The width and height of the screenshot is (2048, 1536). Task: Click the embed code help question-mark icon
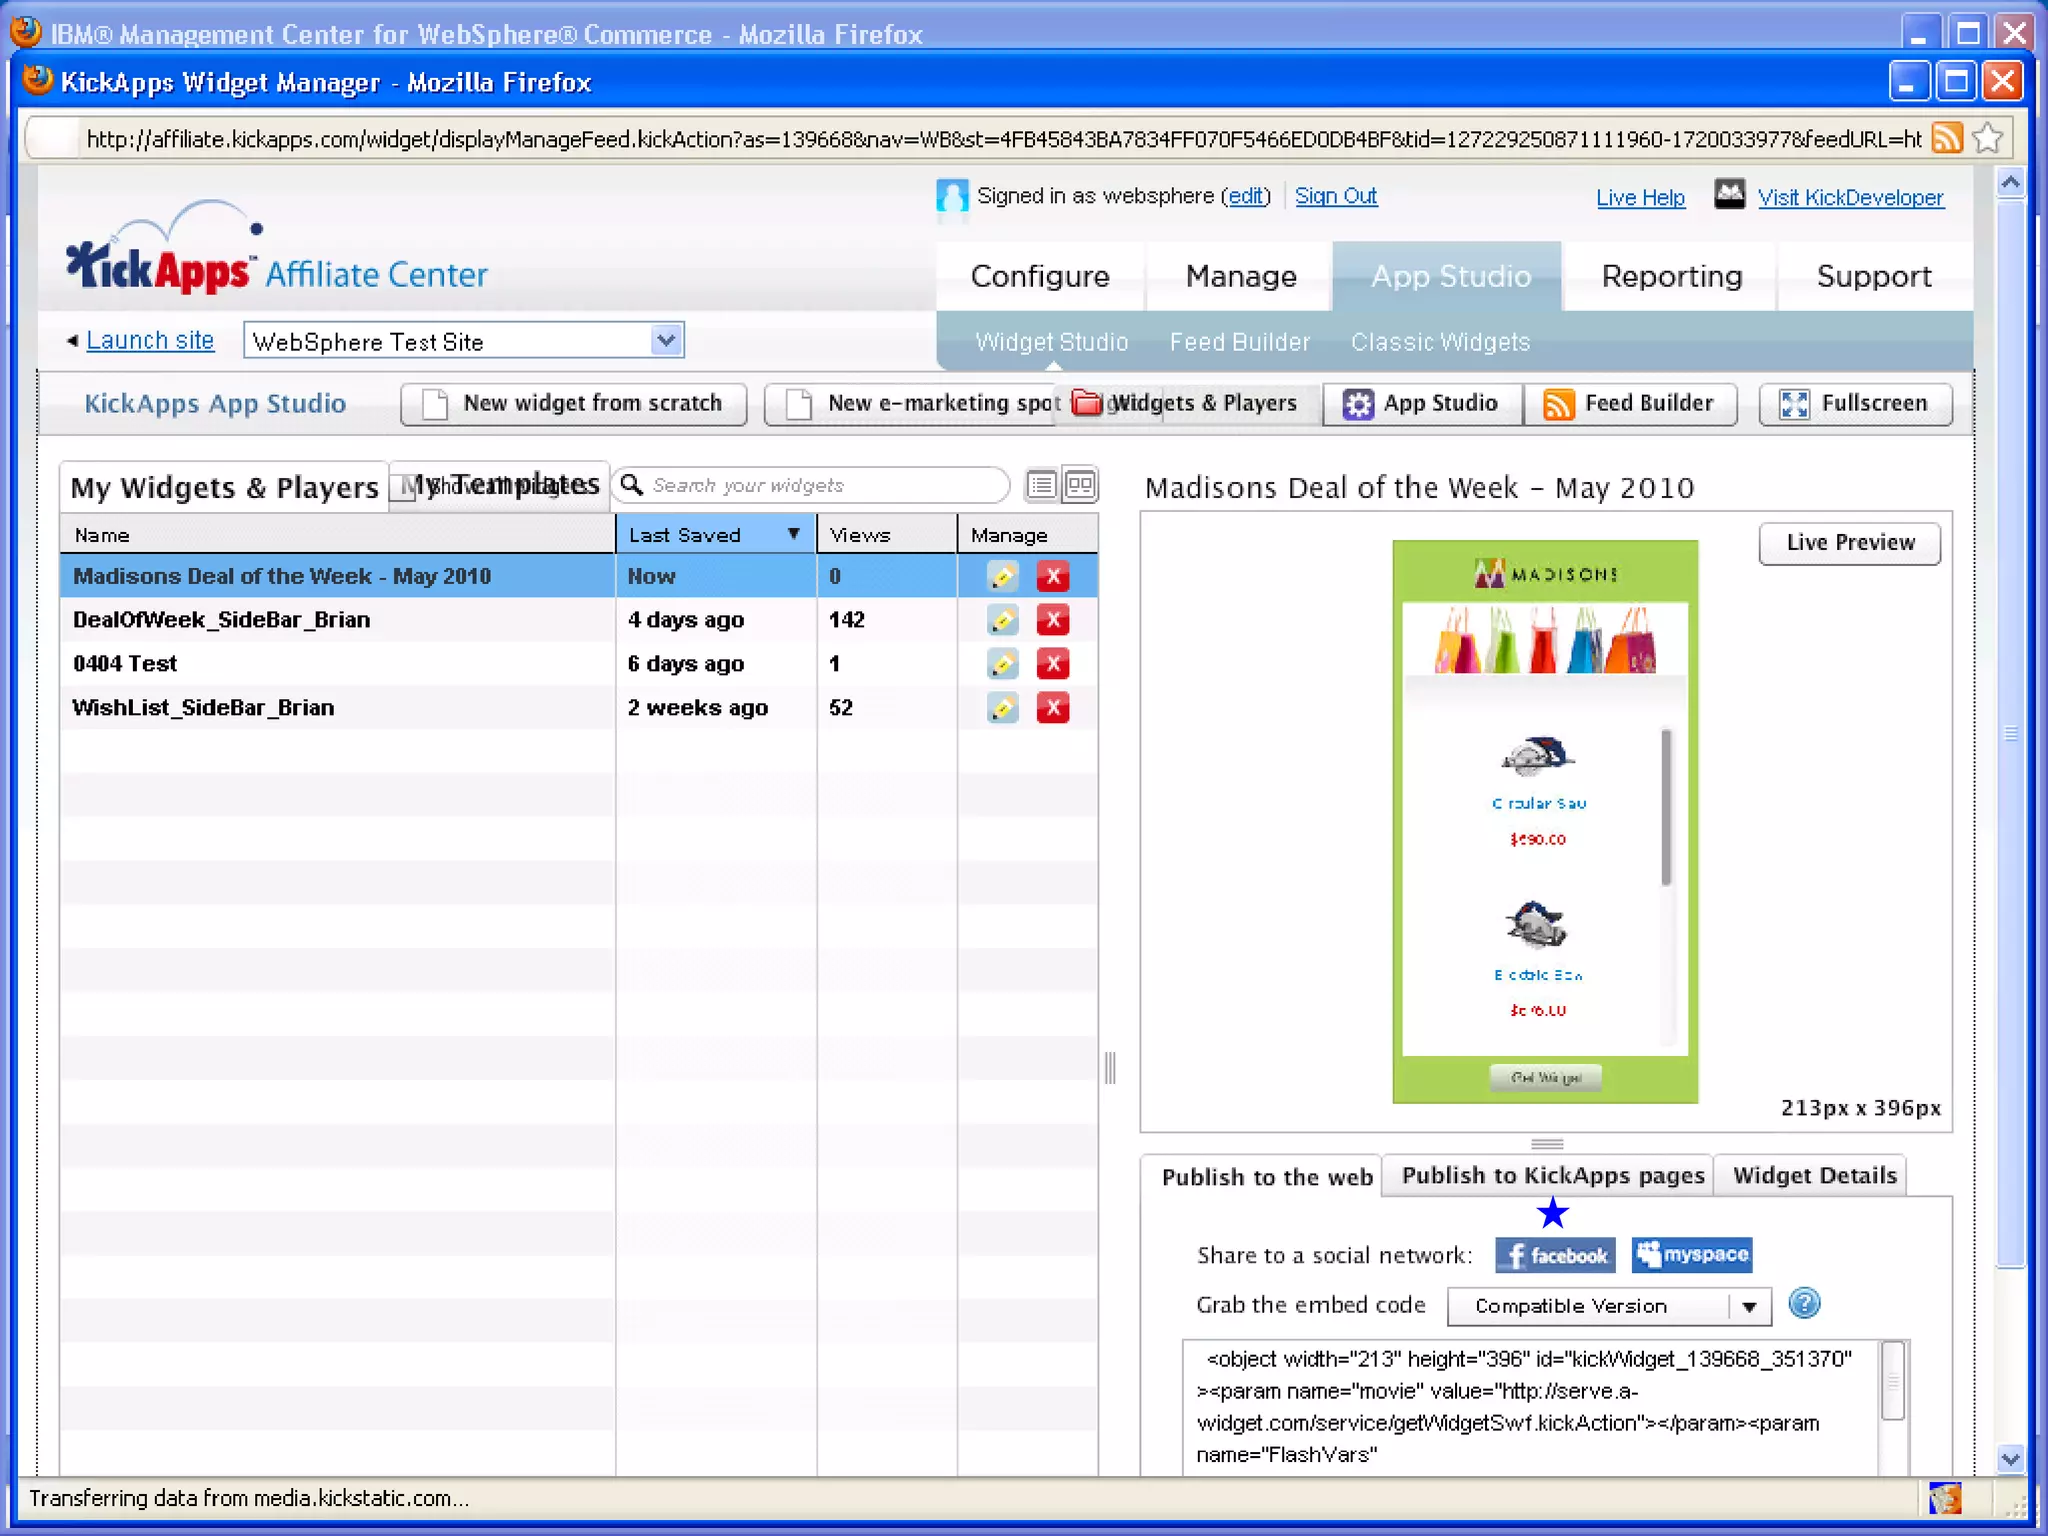[x=1803, y=1304]
